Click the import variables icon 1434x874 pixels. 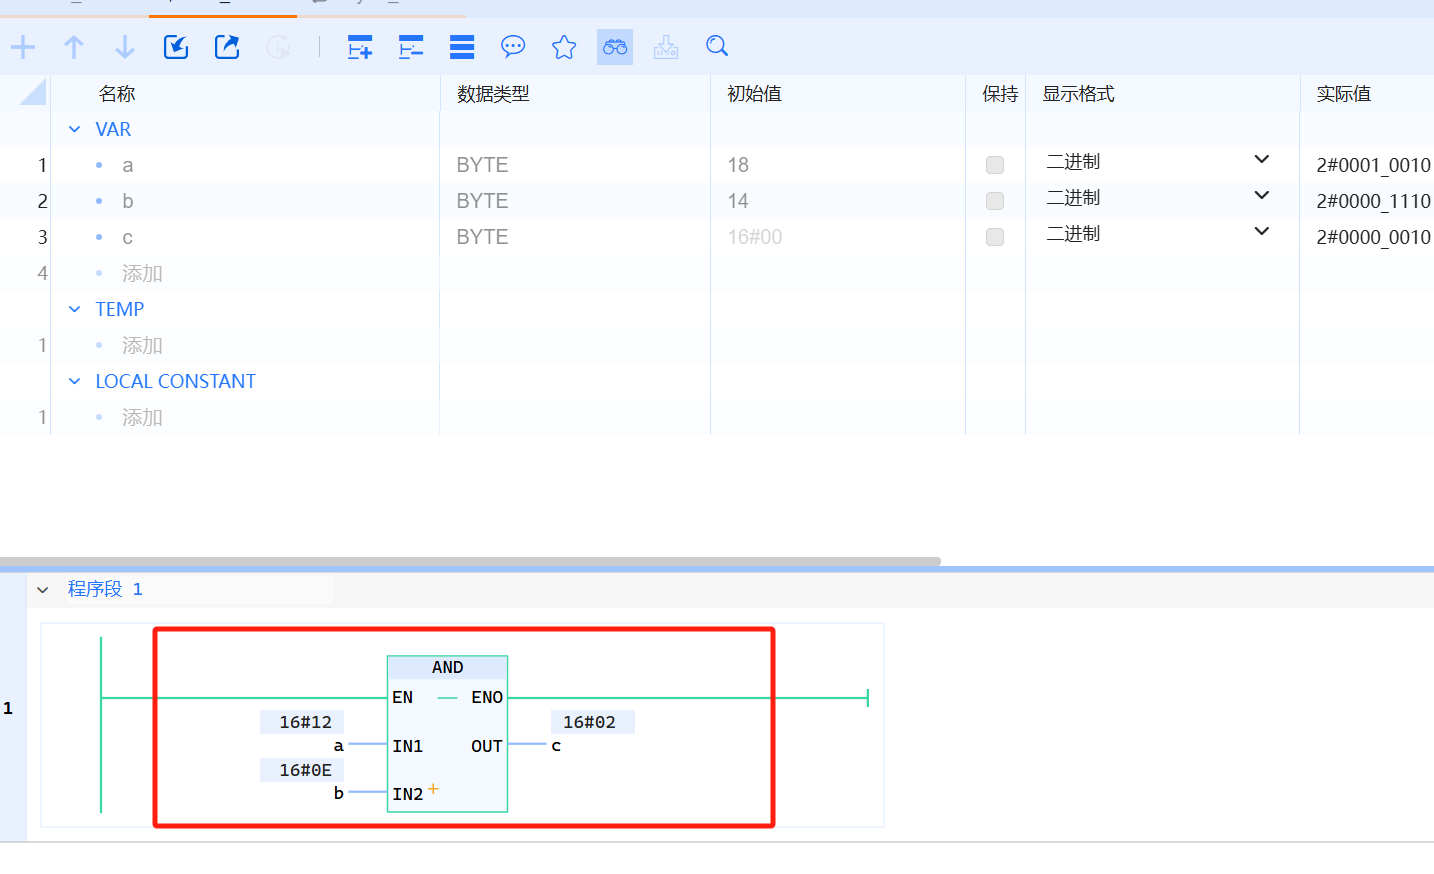click(176, 47)
